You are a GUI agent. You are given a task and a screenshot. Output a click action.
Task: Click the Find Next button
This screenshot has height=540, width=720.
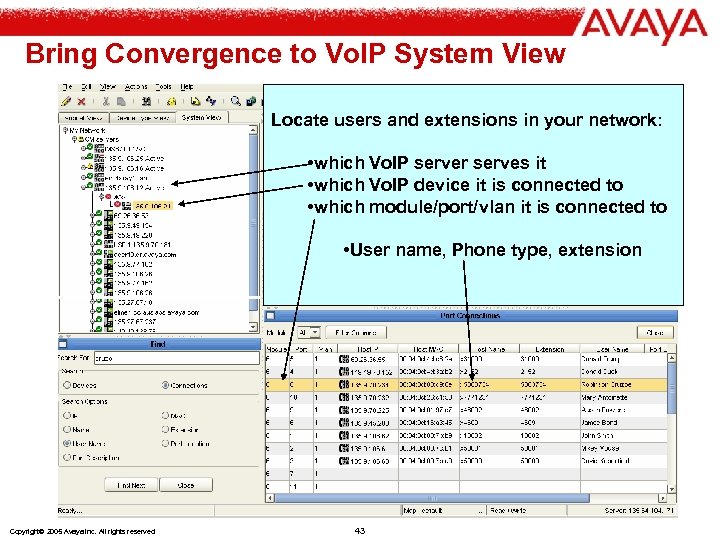[131, 485]
